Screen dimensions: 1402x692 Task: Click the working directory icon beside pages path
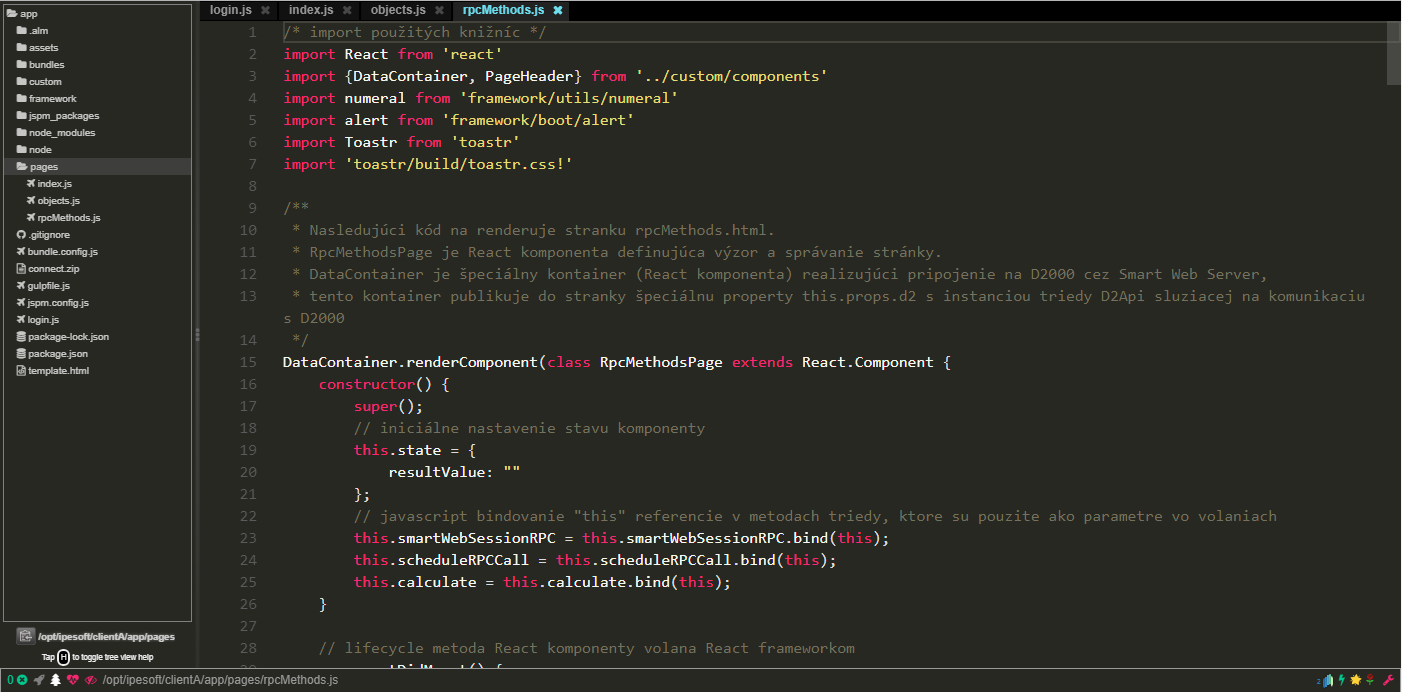point(25,636)
